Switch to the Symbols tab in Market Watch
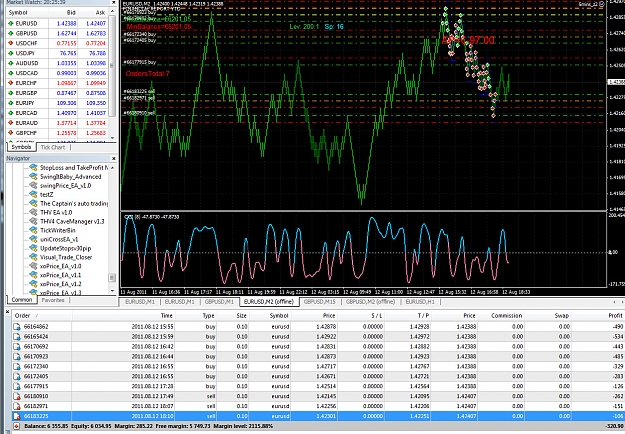 (x=21, y=147)
